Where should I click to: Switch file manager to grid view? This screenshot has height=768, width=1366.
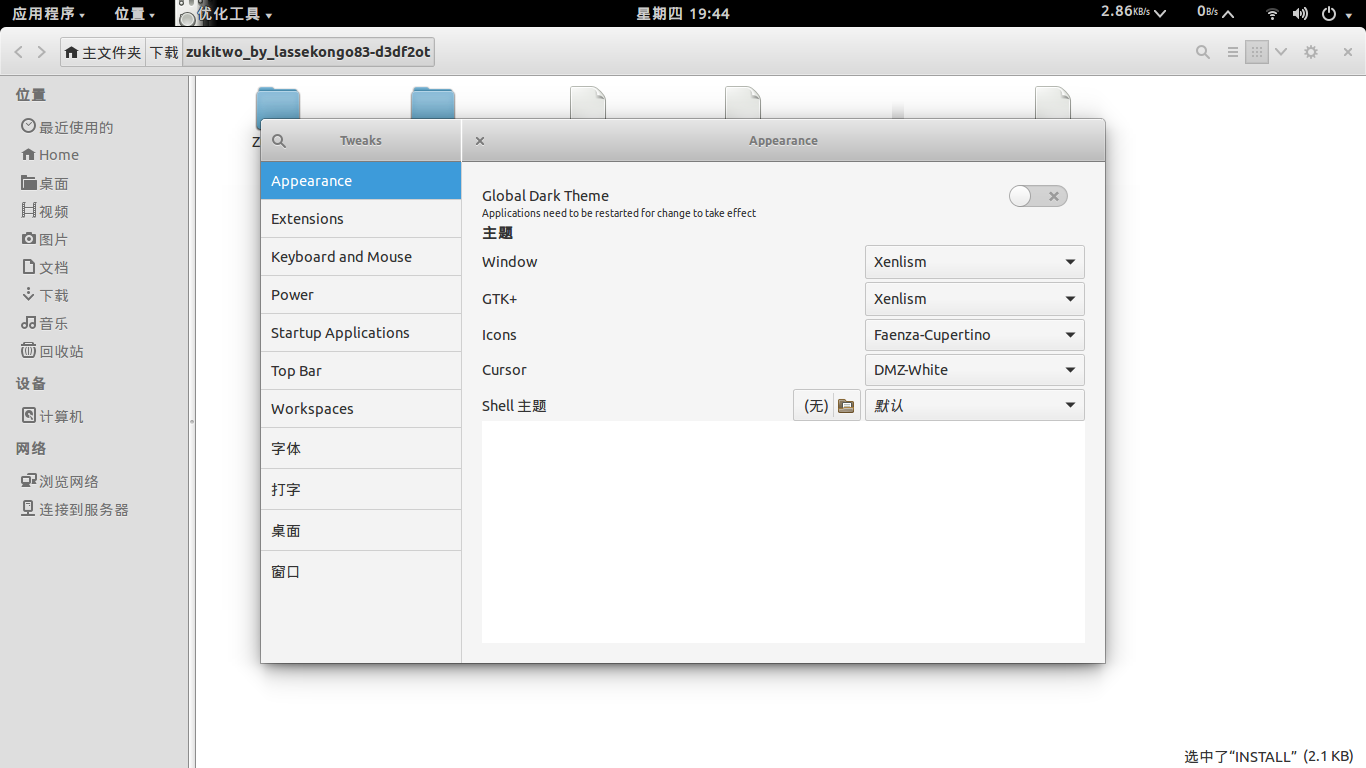pyautogui.click(x=1257, y=52)
